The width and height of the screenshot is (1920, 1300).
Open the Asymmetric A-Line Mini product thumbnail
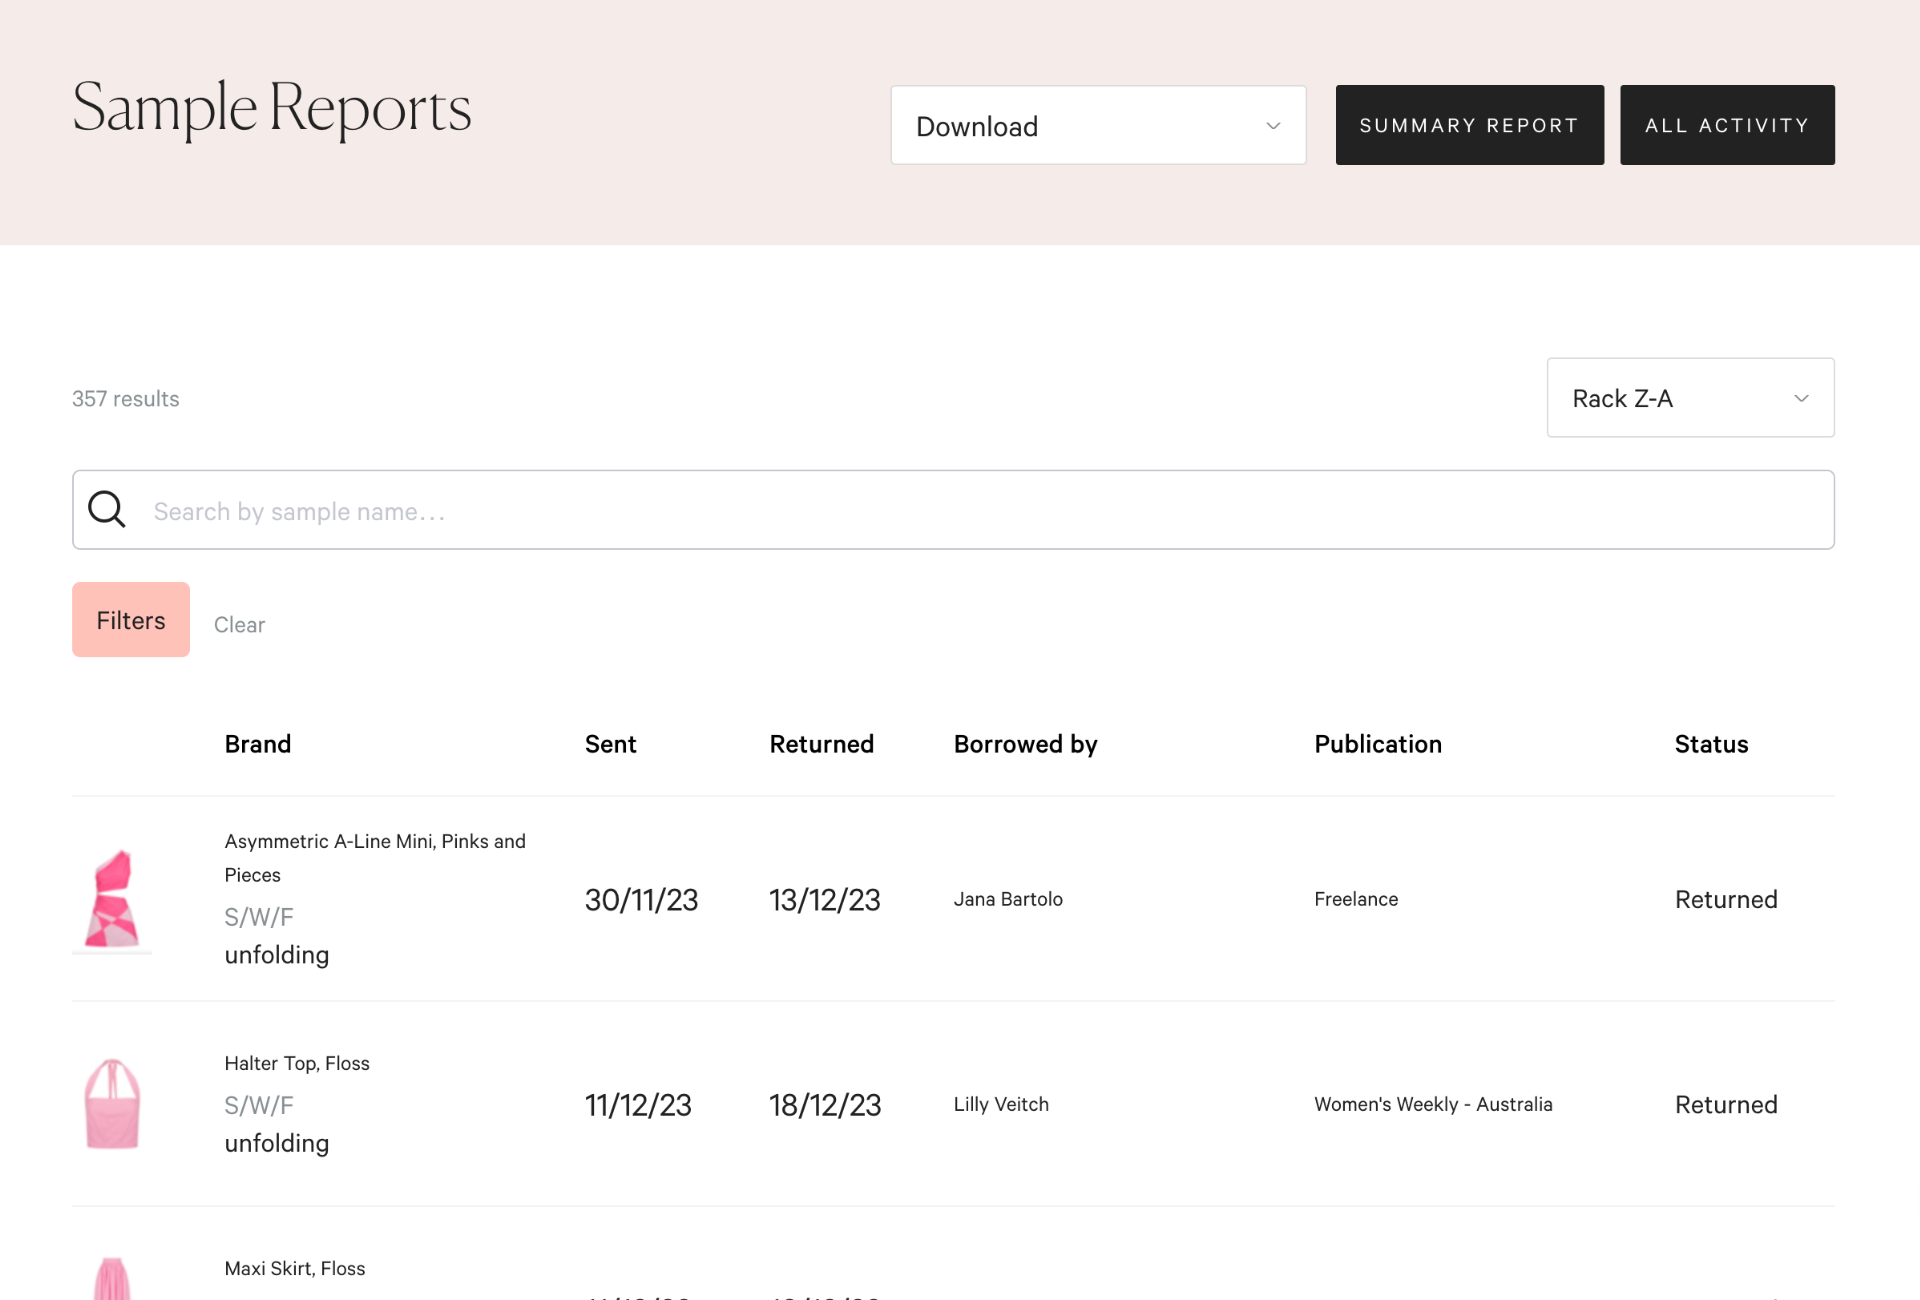tap(113, 899)
